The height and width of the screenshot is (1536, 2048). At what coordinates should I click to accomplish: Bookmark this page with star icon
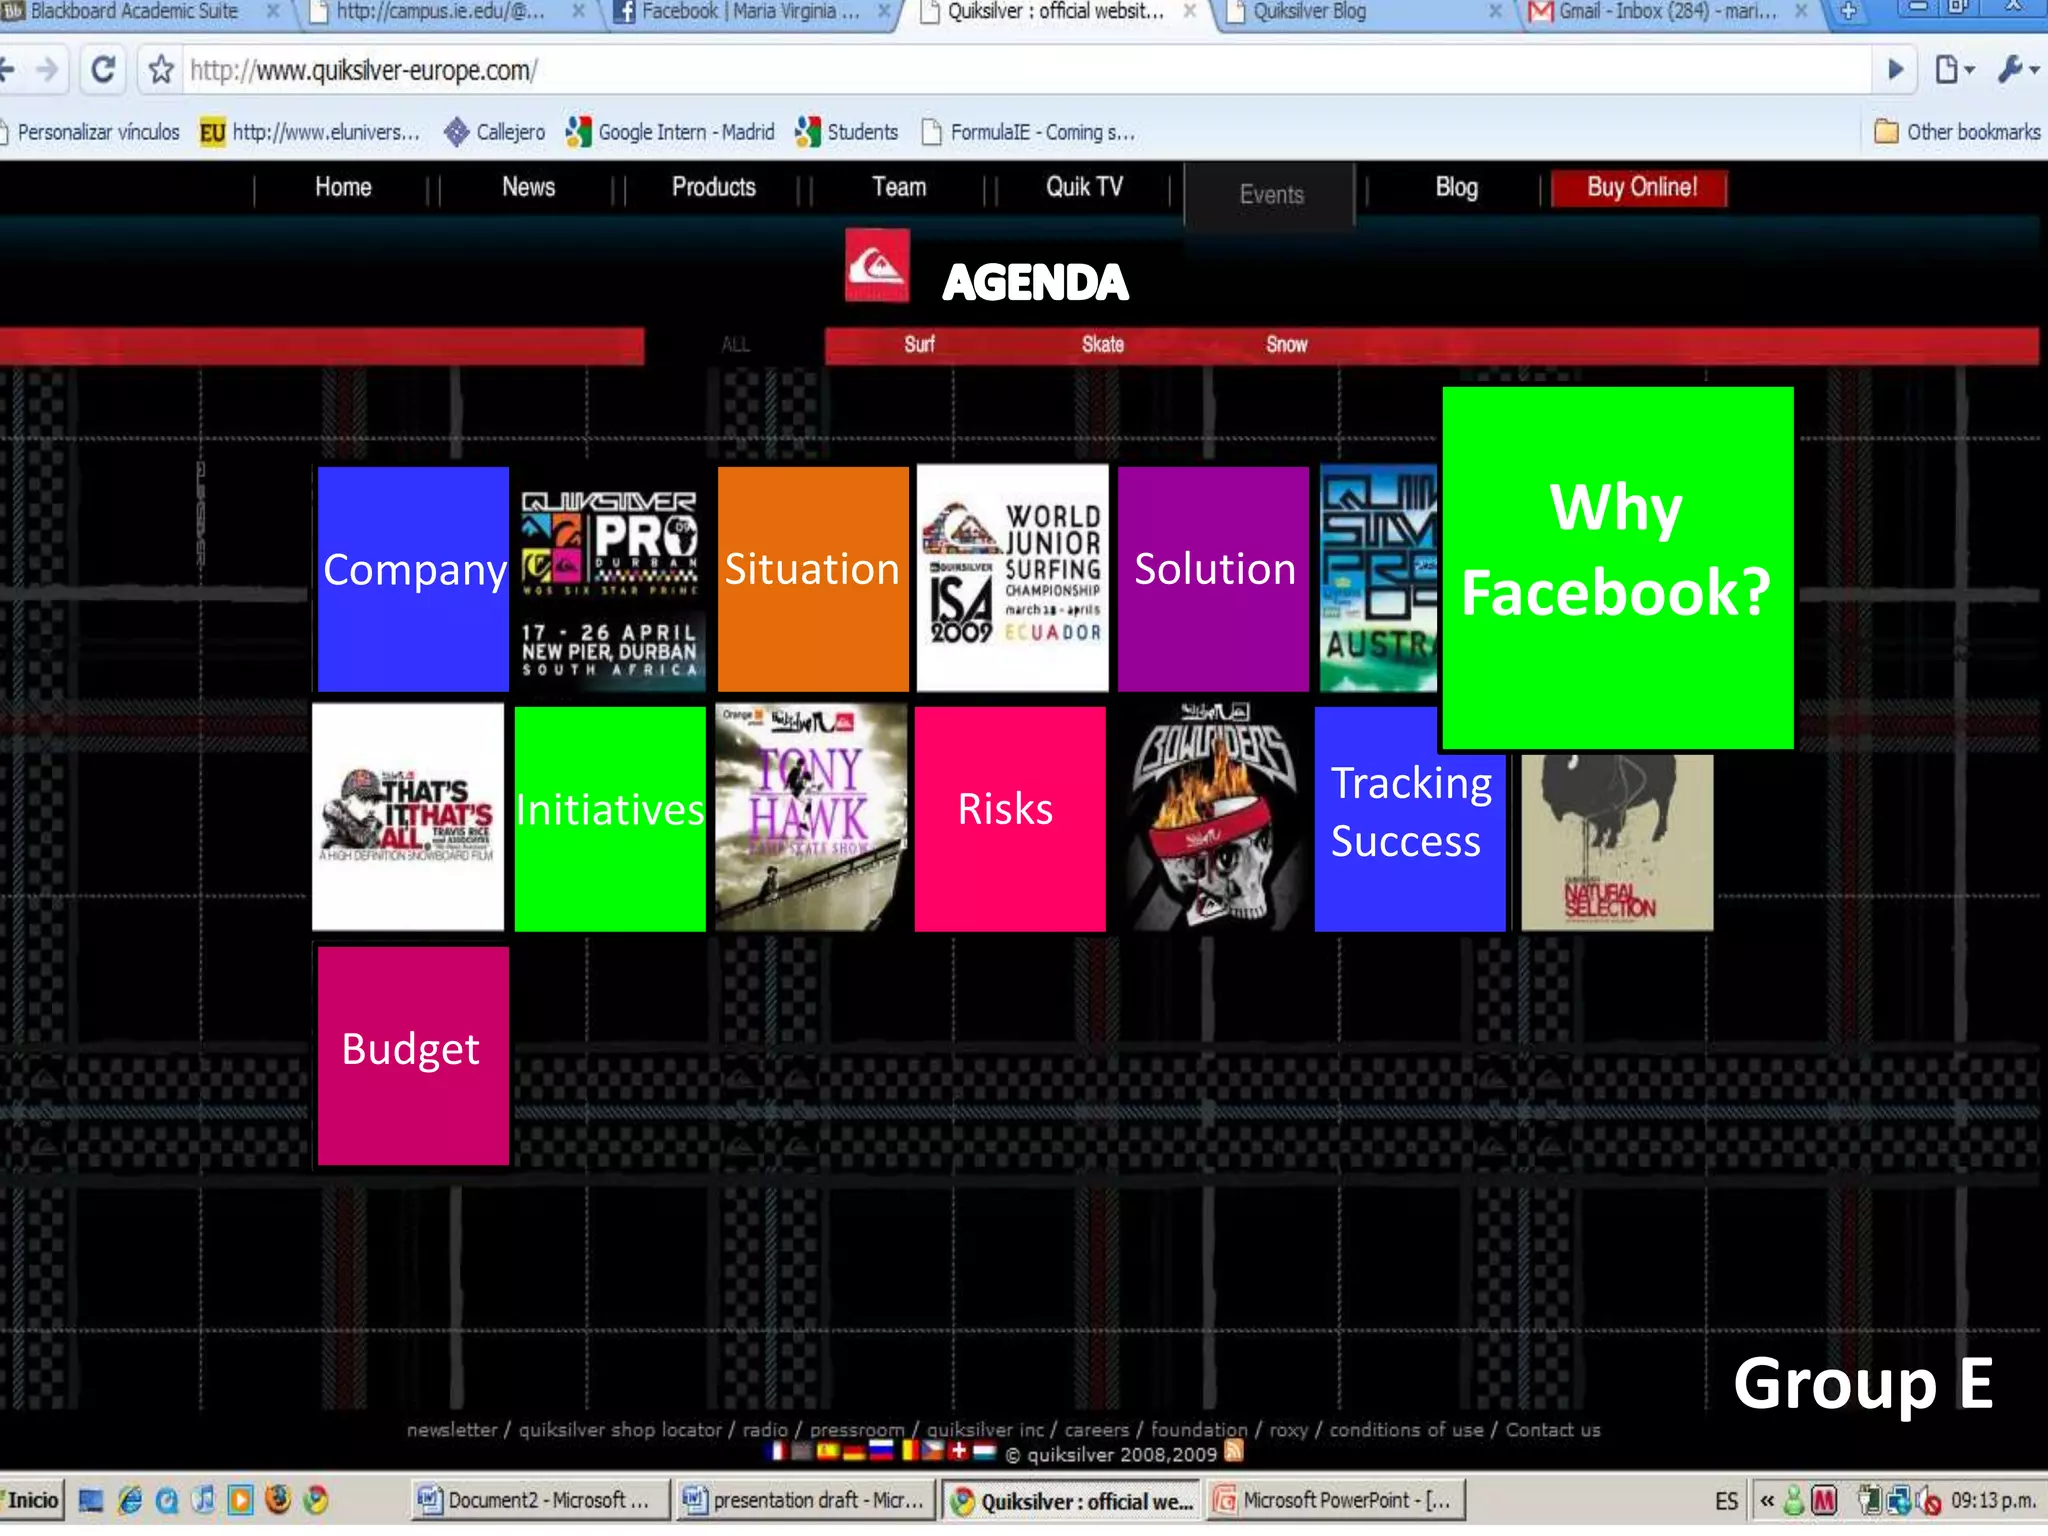pyautogui.click(x=161, y=70)
